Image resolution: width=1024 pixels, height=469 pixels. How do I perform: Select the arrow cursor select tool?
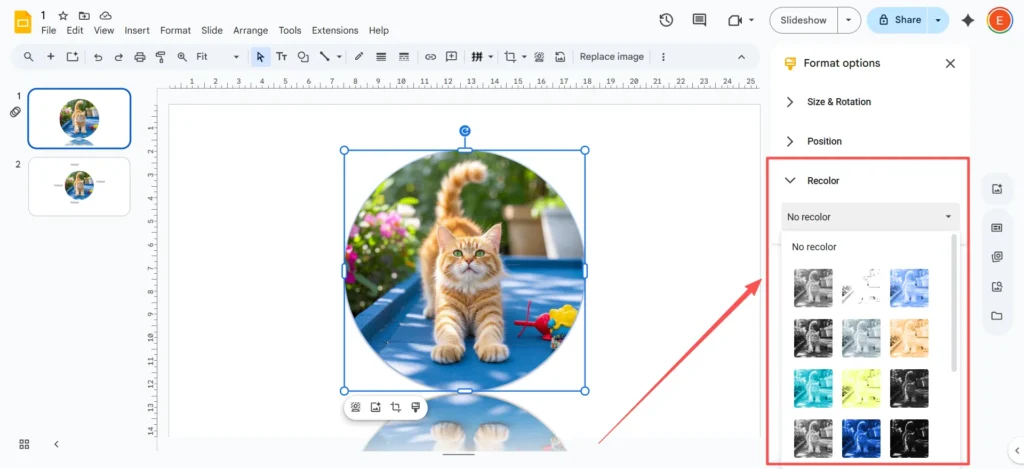coord(261,57)
